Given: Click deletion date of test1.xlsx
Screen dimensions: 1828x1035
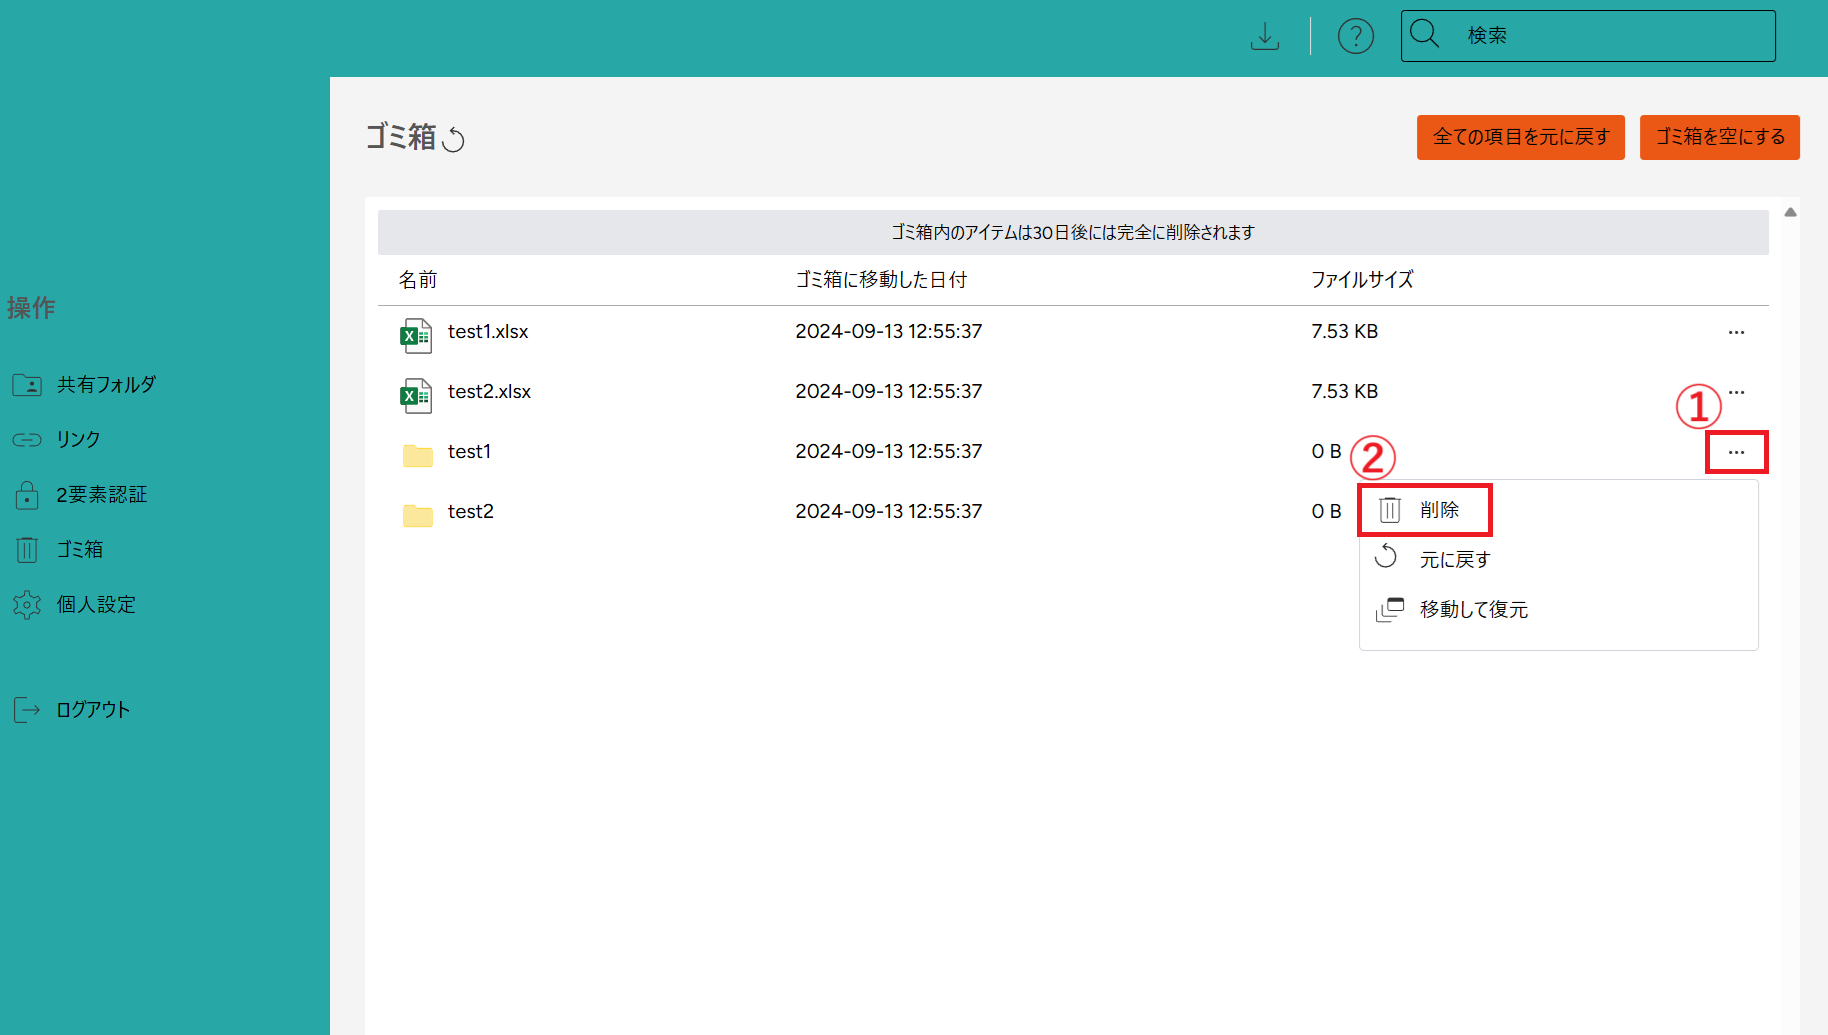Looking at the screenshot, I should (889, 332).
